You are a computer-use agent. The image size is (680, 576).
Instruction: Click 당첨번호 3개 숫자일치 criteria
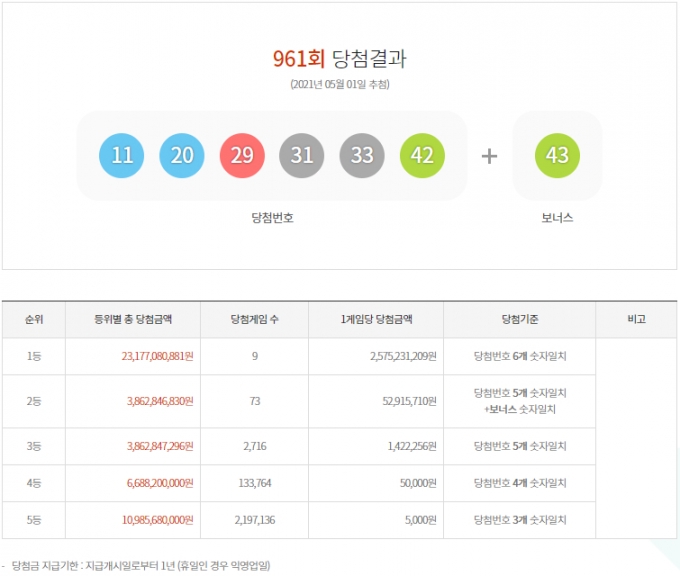point(520,520)
